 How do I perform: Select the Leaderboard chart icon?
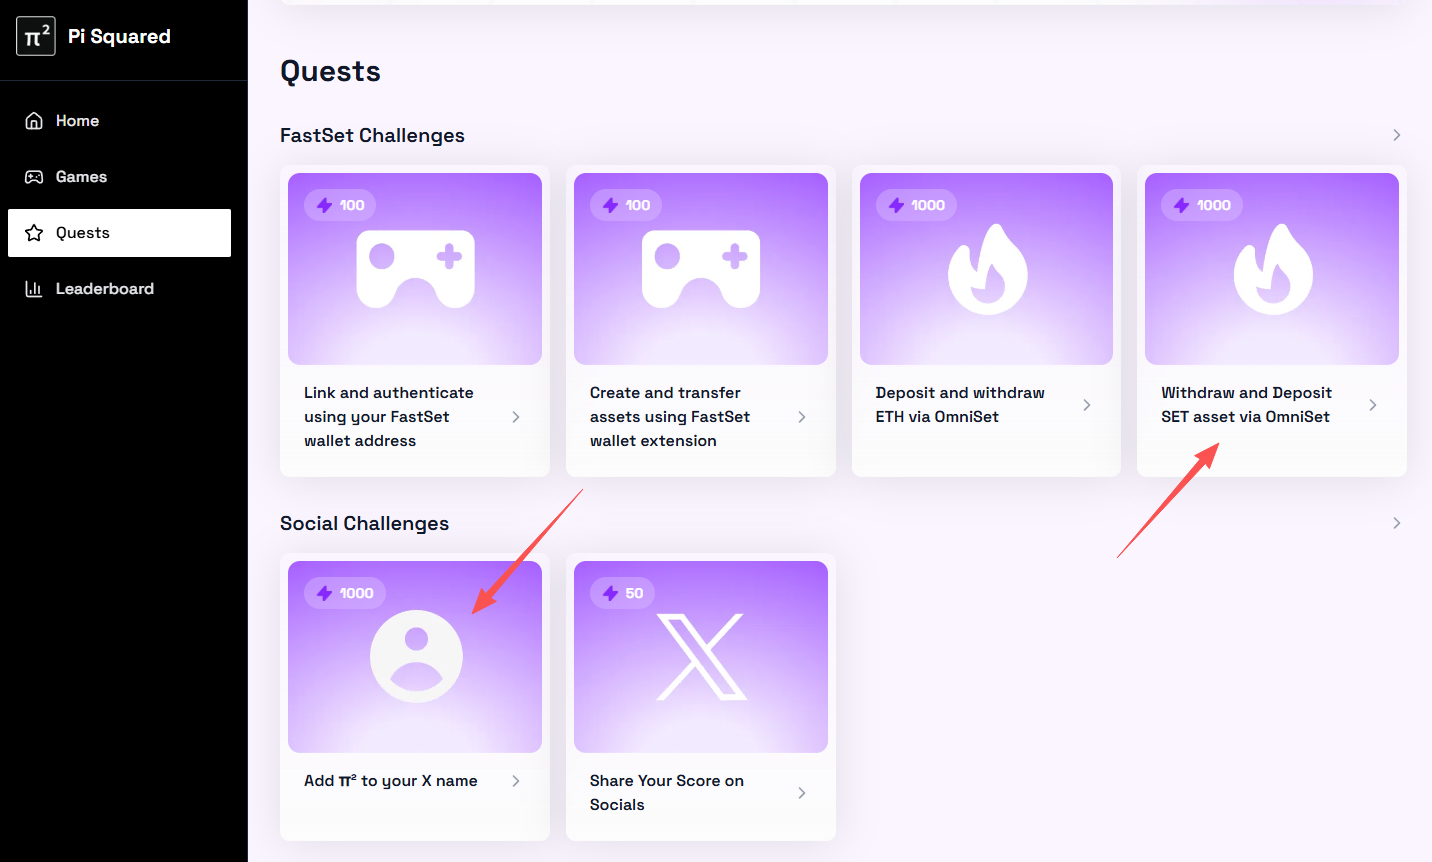point(34,288)
